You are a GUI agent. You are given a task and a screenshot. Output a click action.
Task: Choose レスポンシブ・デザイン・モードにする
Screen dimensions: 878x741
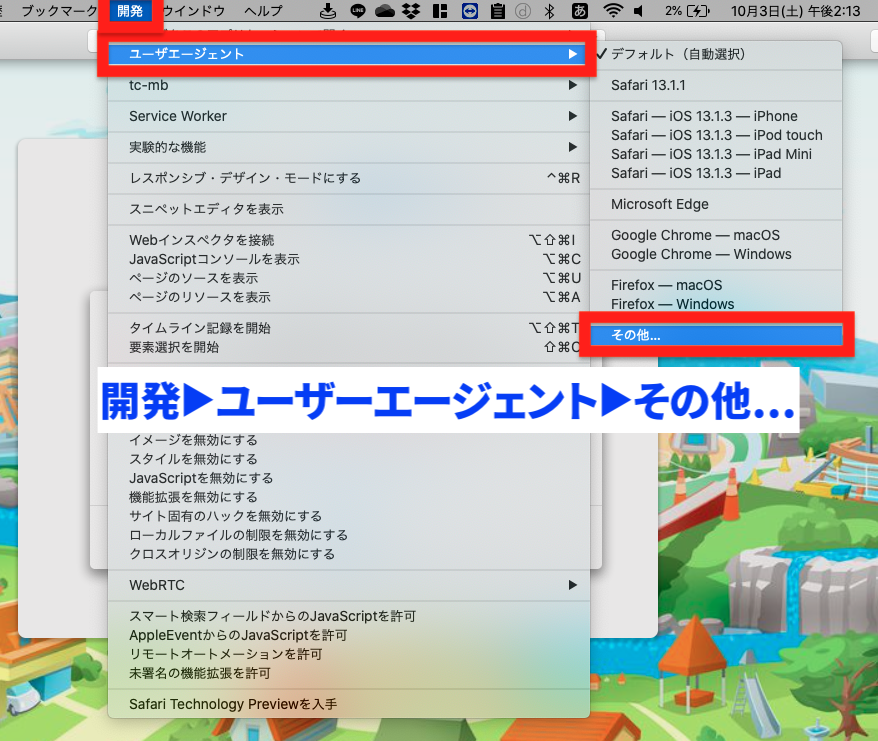348,178
